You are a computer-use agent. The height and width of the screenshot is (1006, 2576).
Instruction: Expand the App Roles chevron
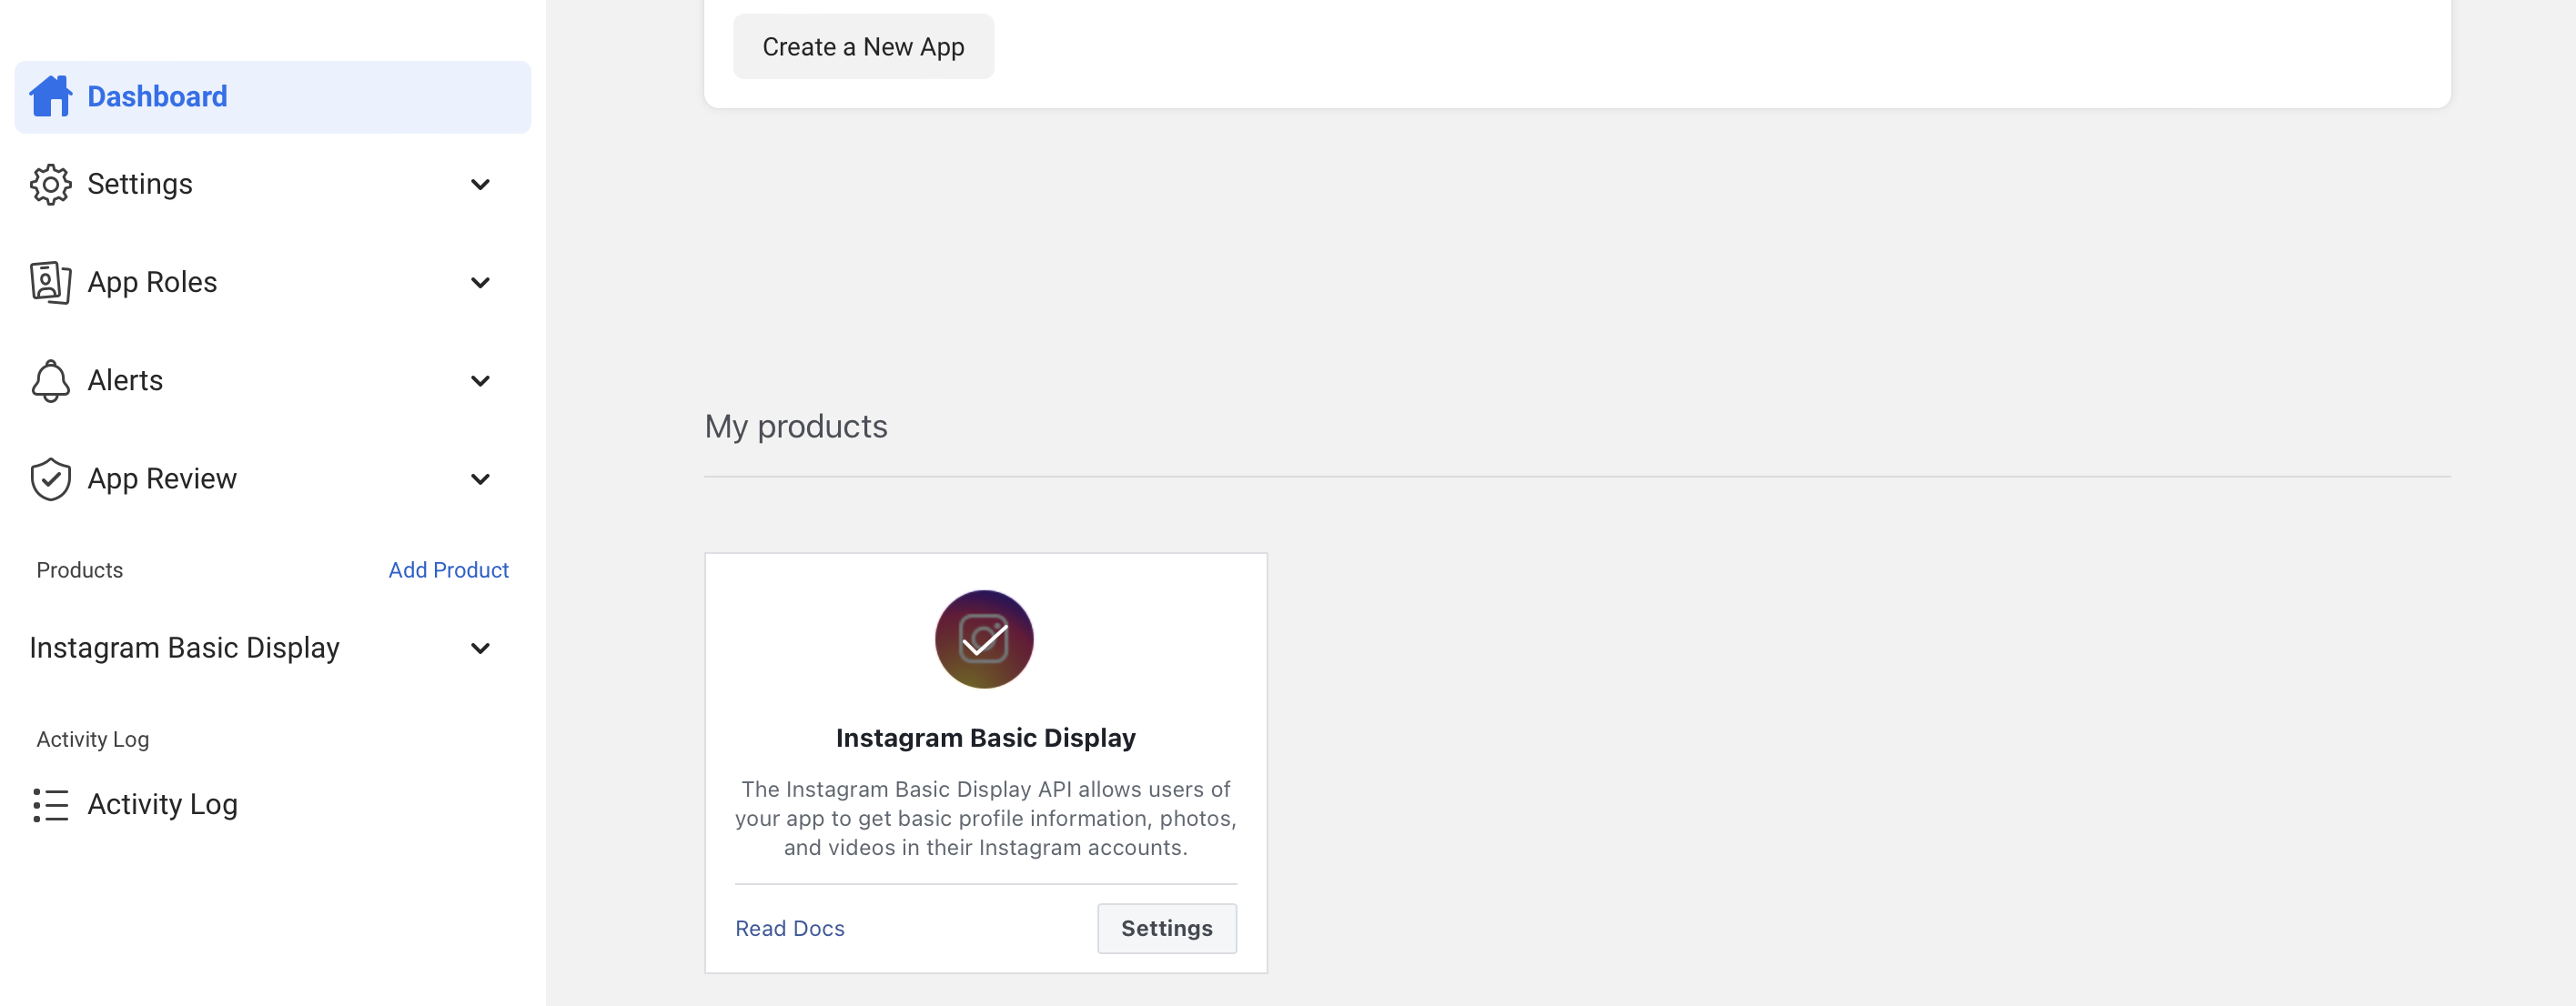pos(480,283)
